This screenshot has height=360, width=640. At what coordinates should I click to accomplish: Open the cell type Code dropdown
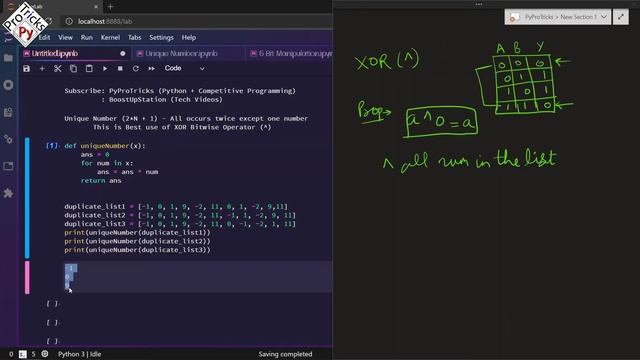coord(184,69)
